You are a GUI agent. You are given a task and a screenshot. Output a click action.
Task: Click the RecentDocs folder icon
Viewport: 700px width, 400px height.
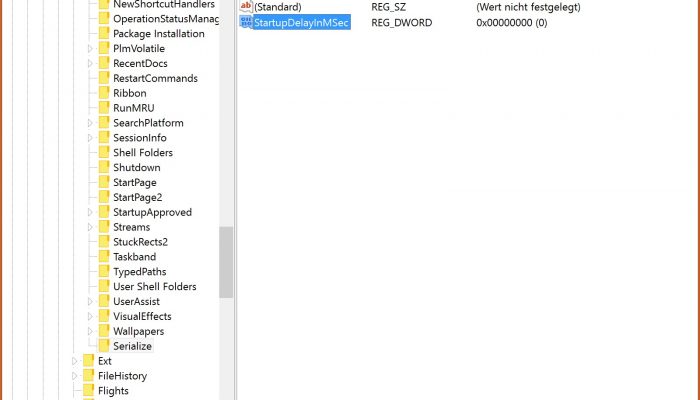[104, 63]
